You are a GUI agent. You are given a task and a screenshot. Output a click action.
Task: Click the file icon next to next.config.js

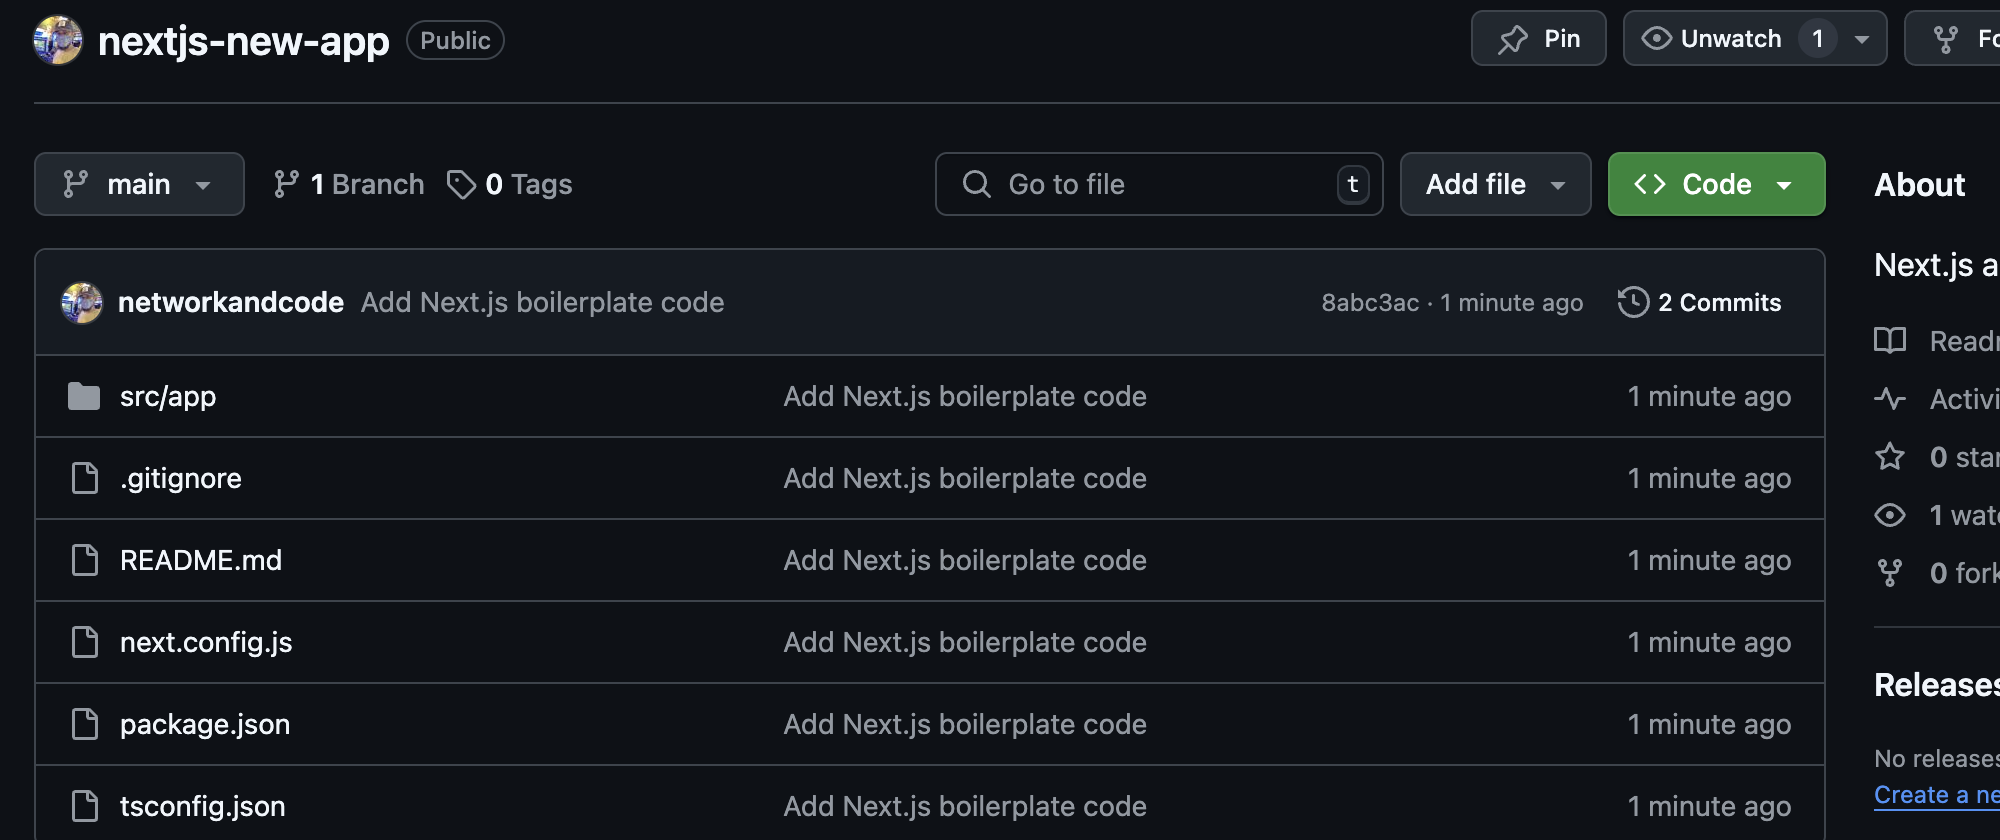[85, 642]
